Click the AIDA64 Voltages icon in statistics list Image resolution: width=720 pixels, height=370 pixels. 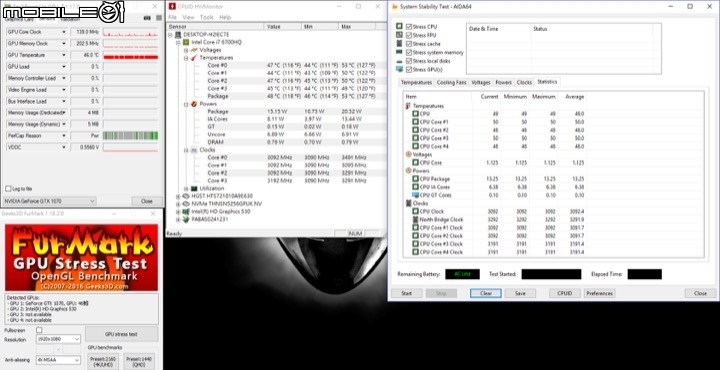point(409,155)
